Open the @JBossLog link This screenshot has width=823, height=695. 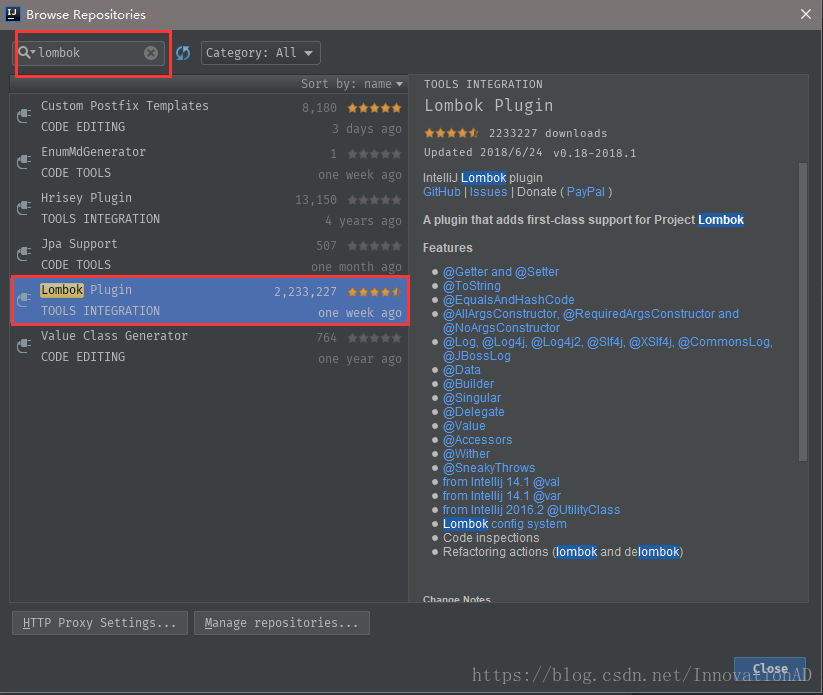coord(477,356)
